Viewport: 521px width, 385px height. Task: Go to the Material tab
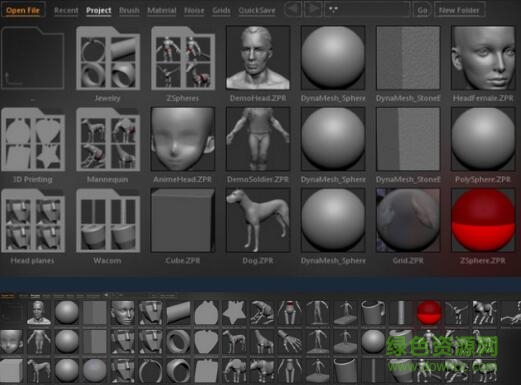click(162, 11)
